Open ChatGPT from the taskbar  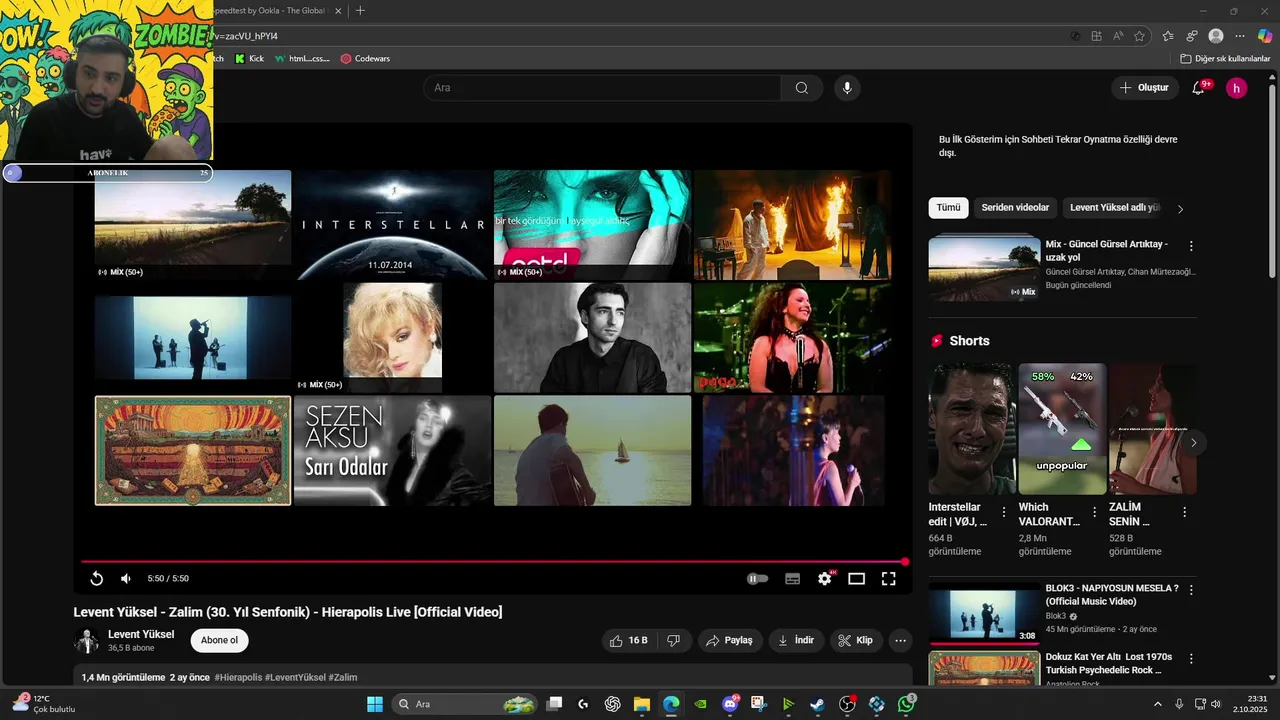point(613,704)
